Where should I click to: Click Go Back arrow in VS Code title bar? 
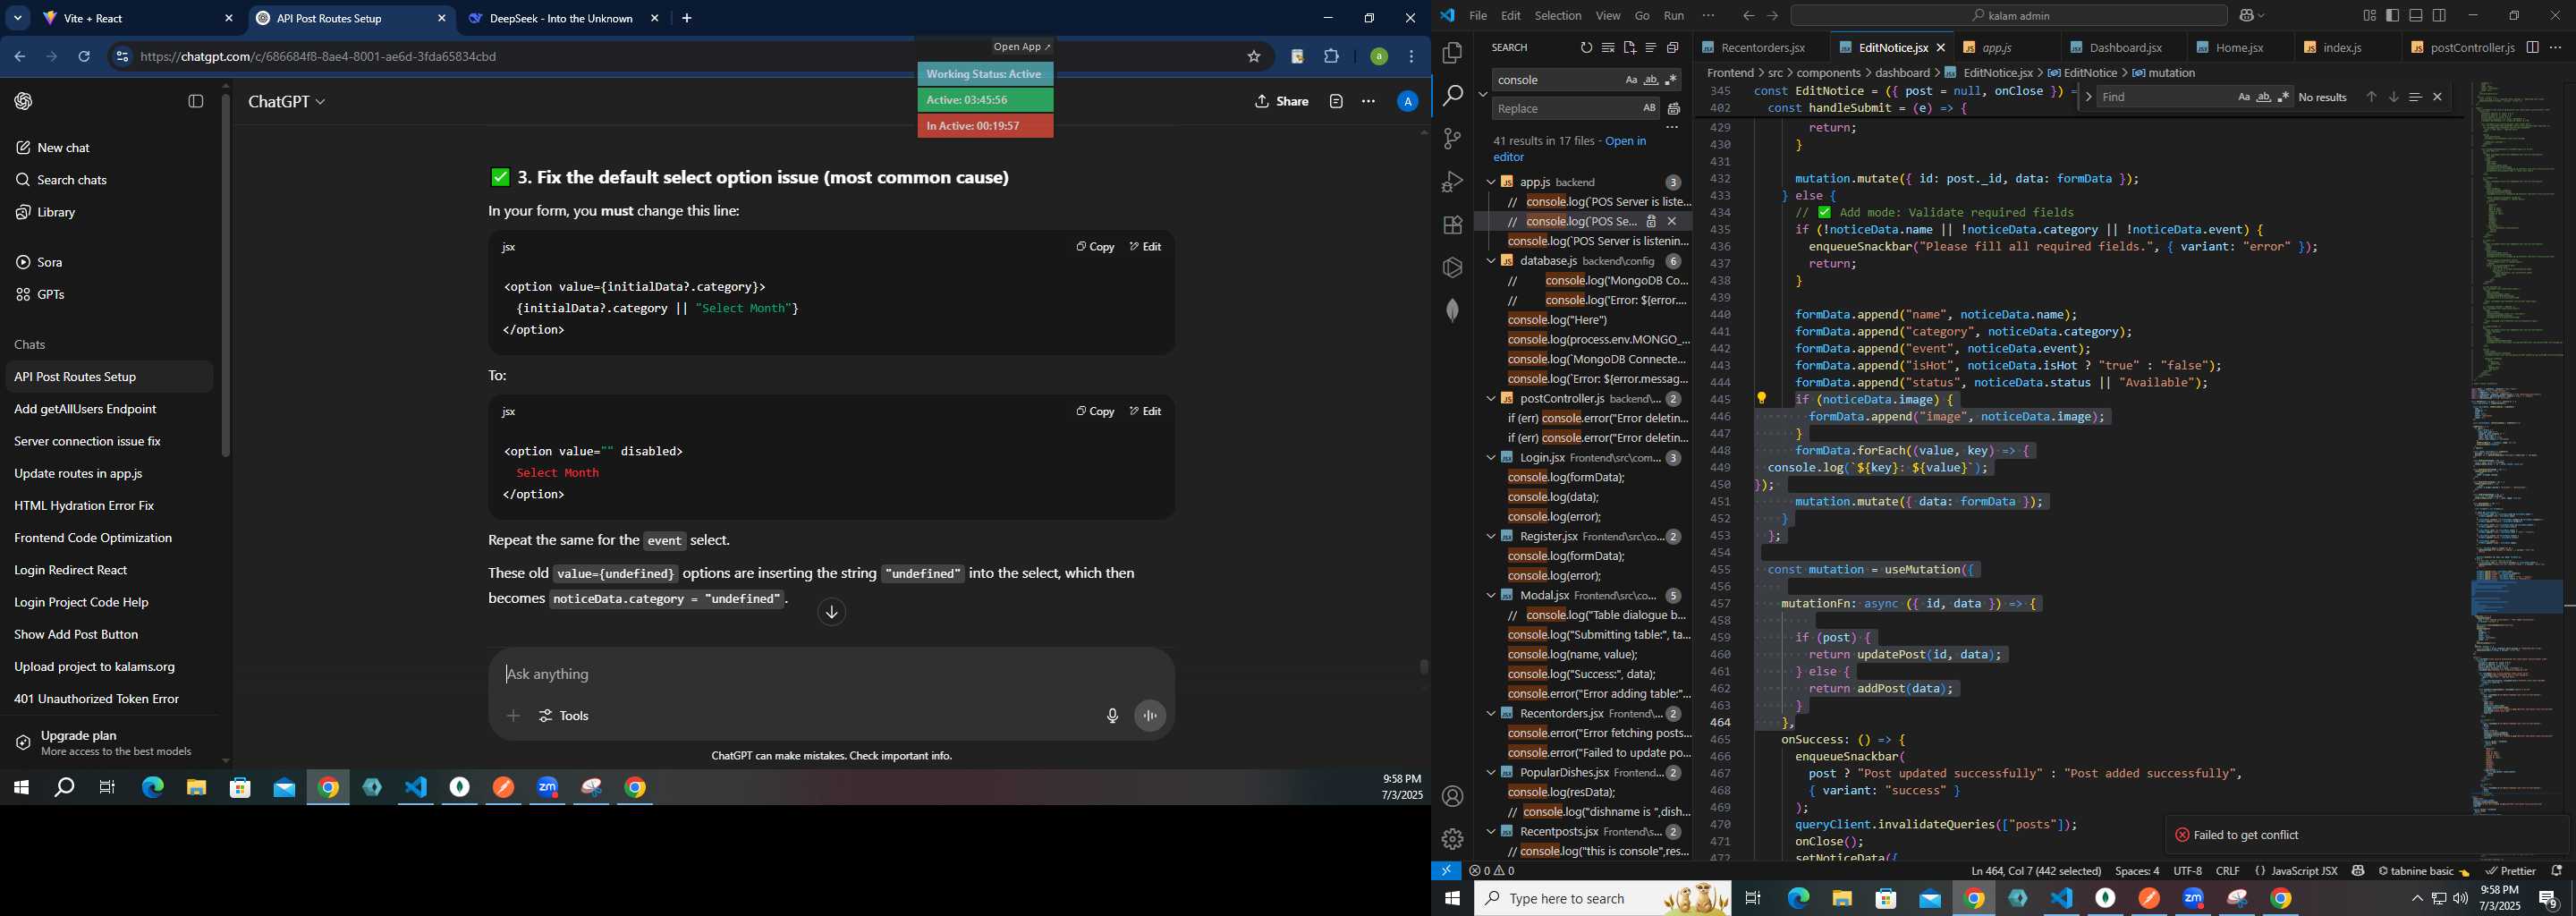coord(1748,16)
